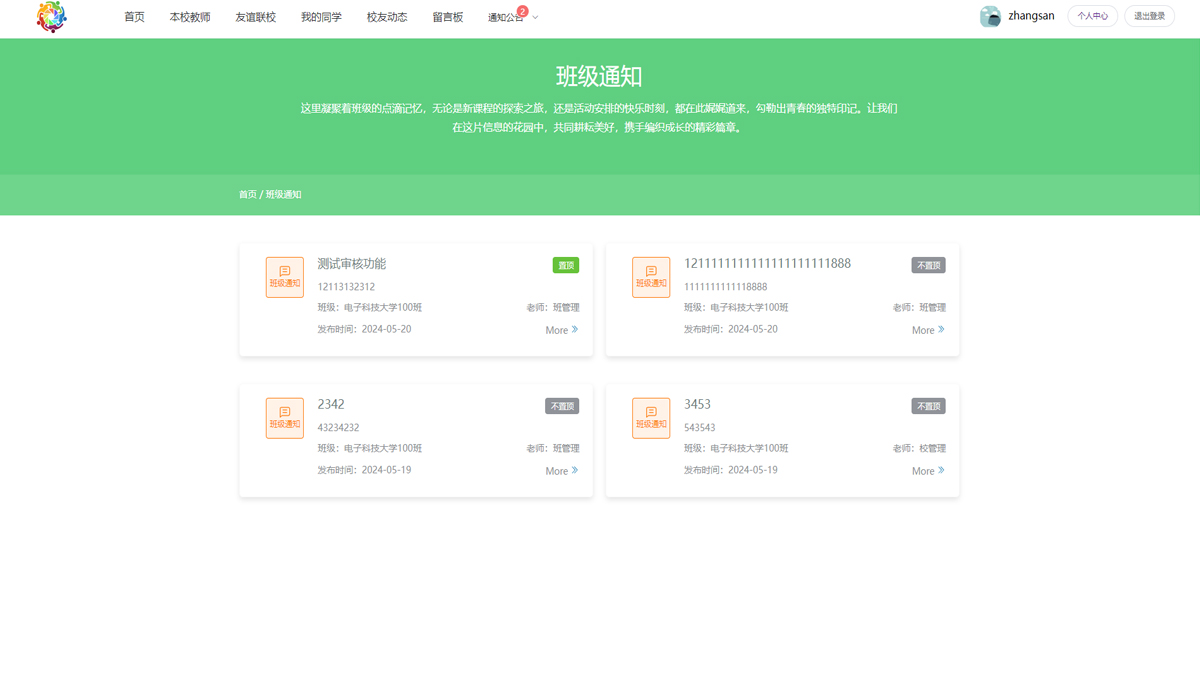The image size is (1200, 690).
Task: Click the 班级通知 icon on 1211111 card
Action: click(651, 277)
